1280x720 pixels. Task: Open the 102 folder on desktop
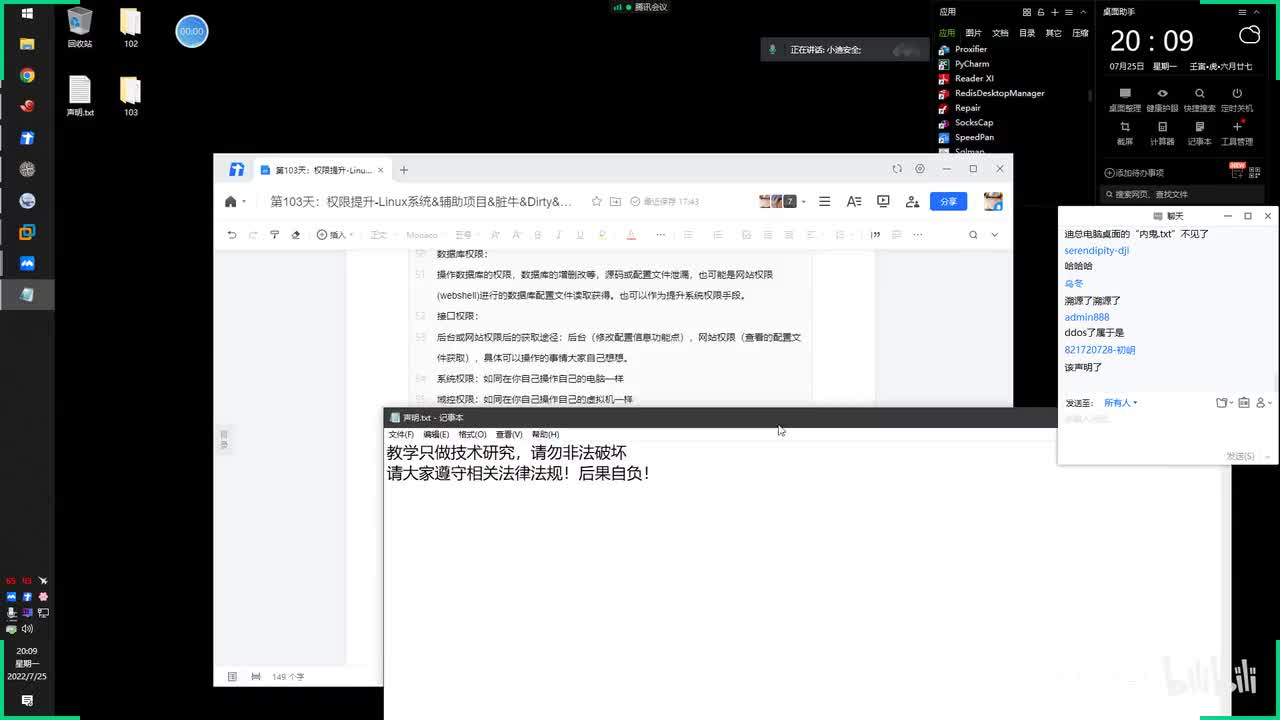(x=131, y=27)
